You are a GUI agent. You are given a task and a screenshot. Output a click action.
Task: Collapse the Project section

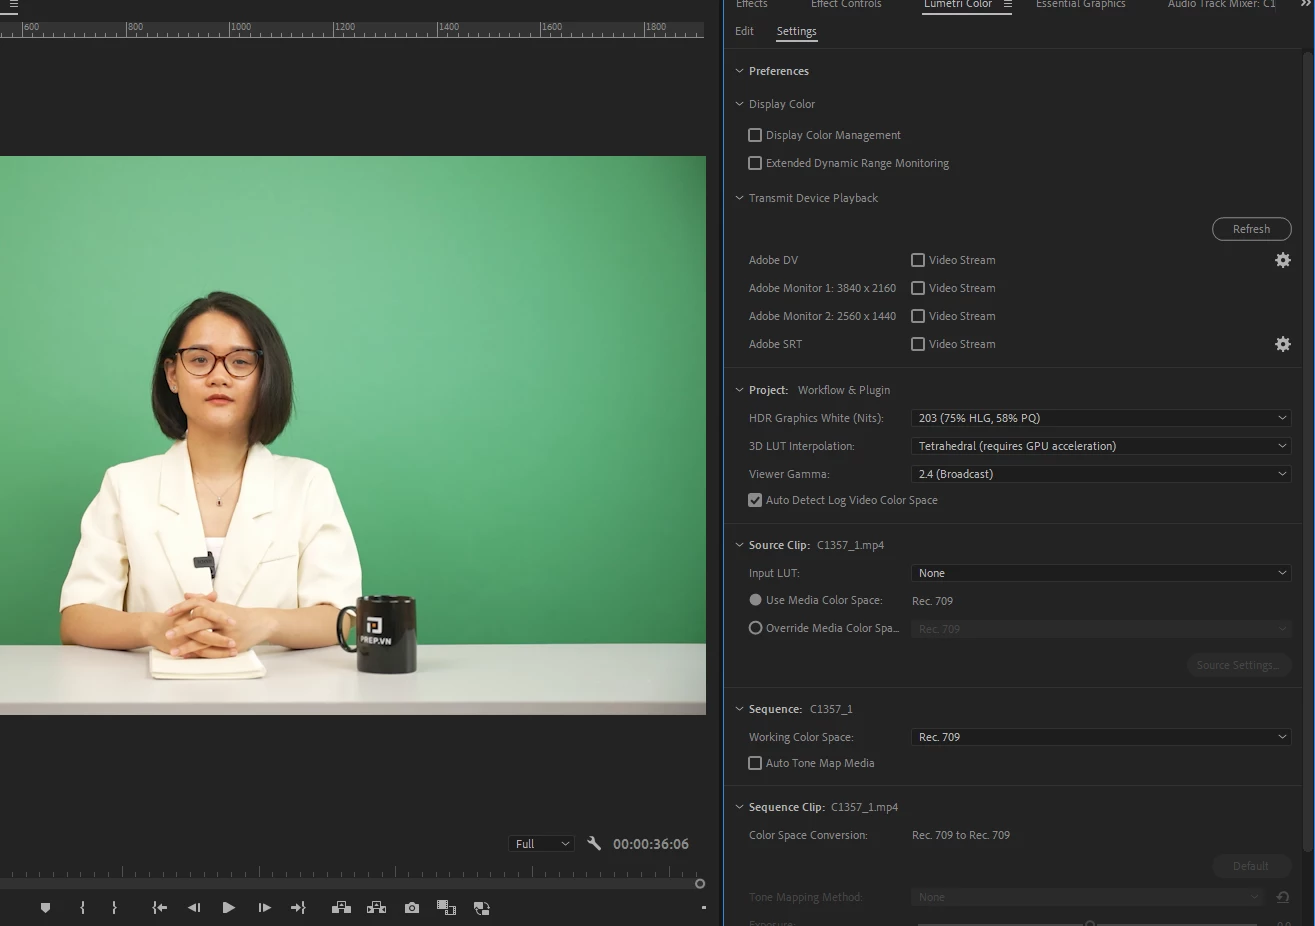(x=740, y=390)
